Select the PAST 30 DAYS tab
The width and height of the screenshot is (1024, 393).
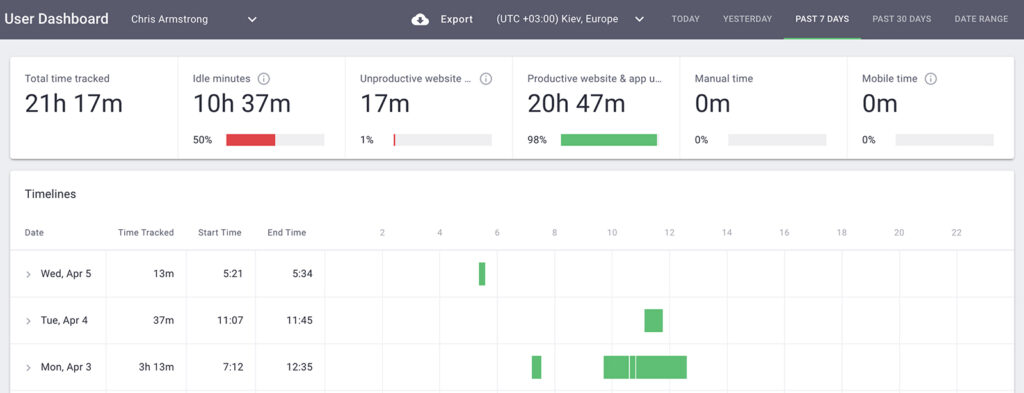tap(902, 19)
